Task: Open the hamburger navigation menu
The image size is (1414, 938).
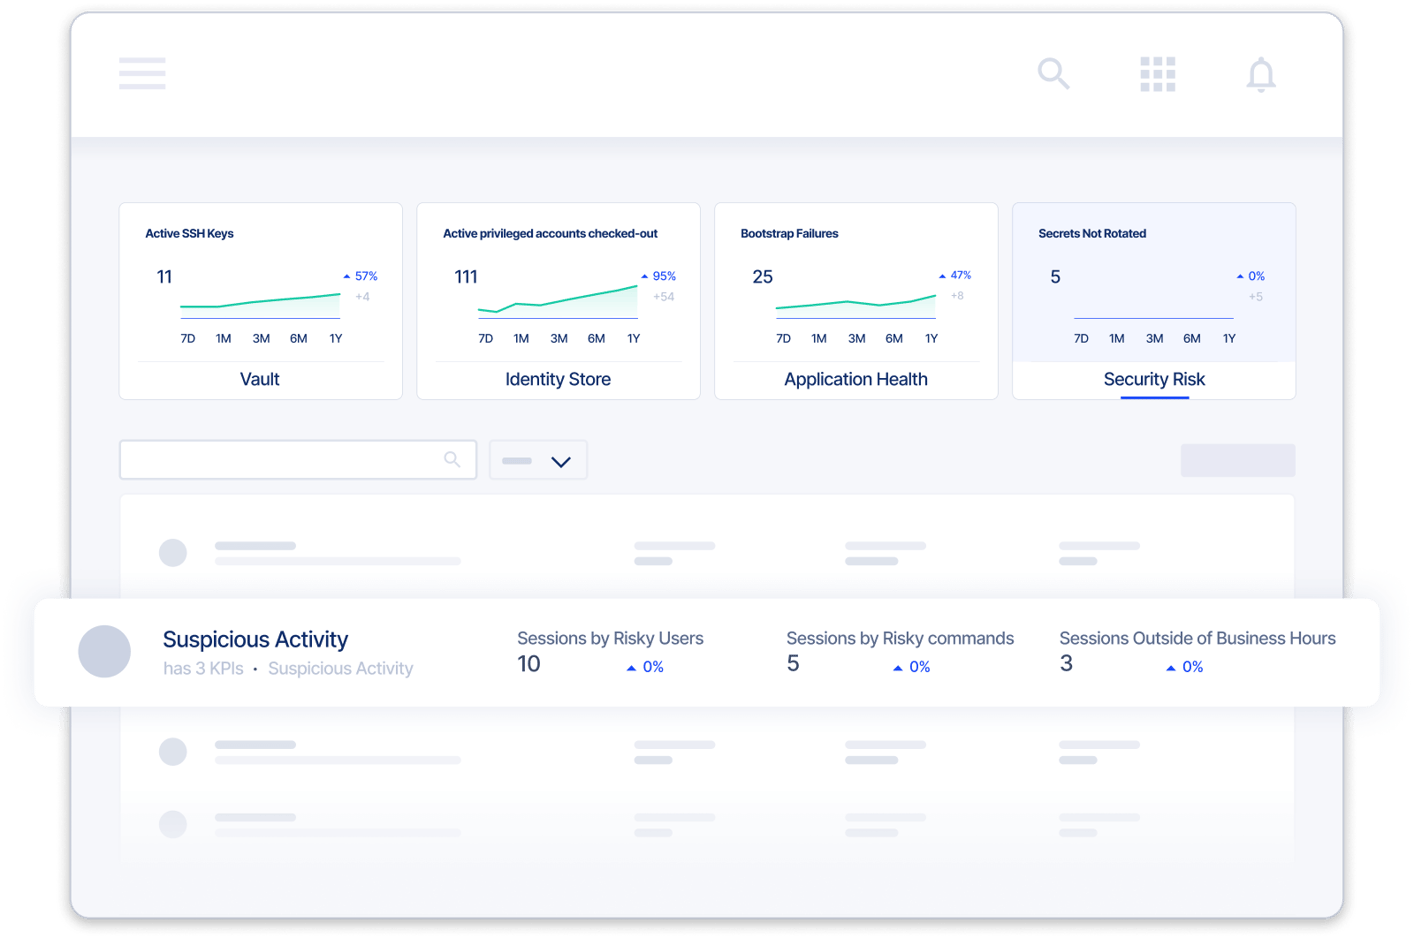Action: tap(142, 73)
